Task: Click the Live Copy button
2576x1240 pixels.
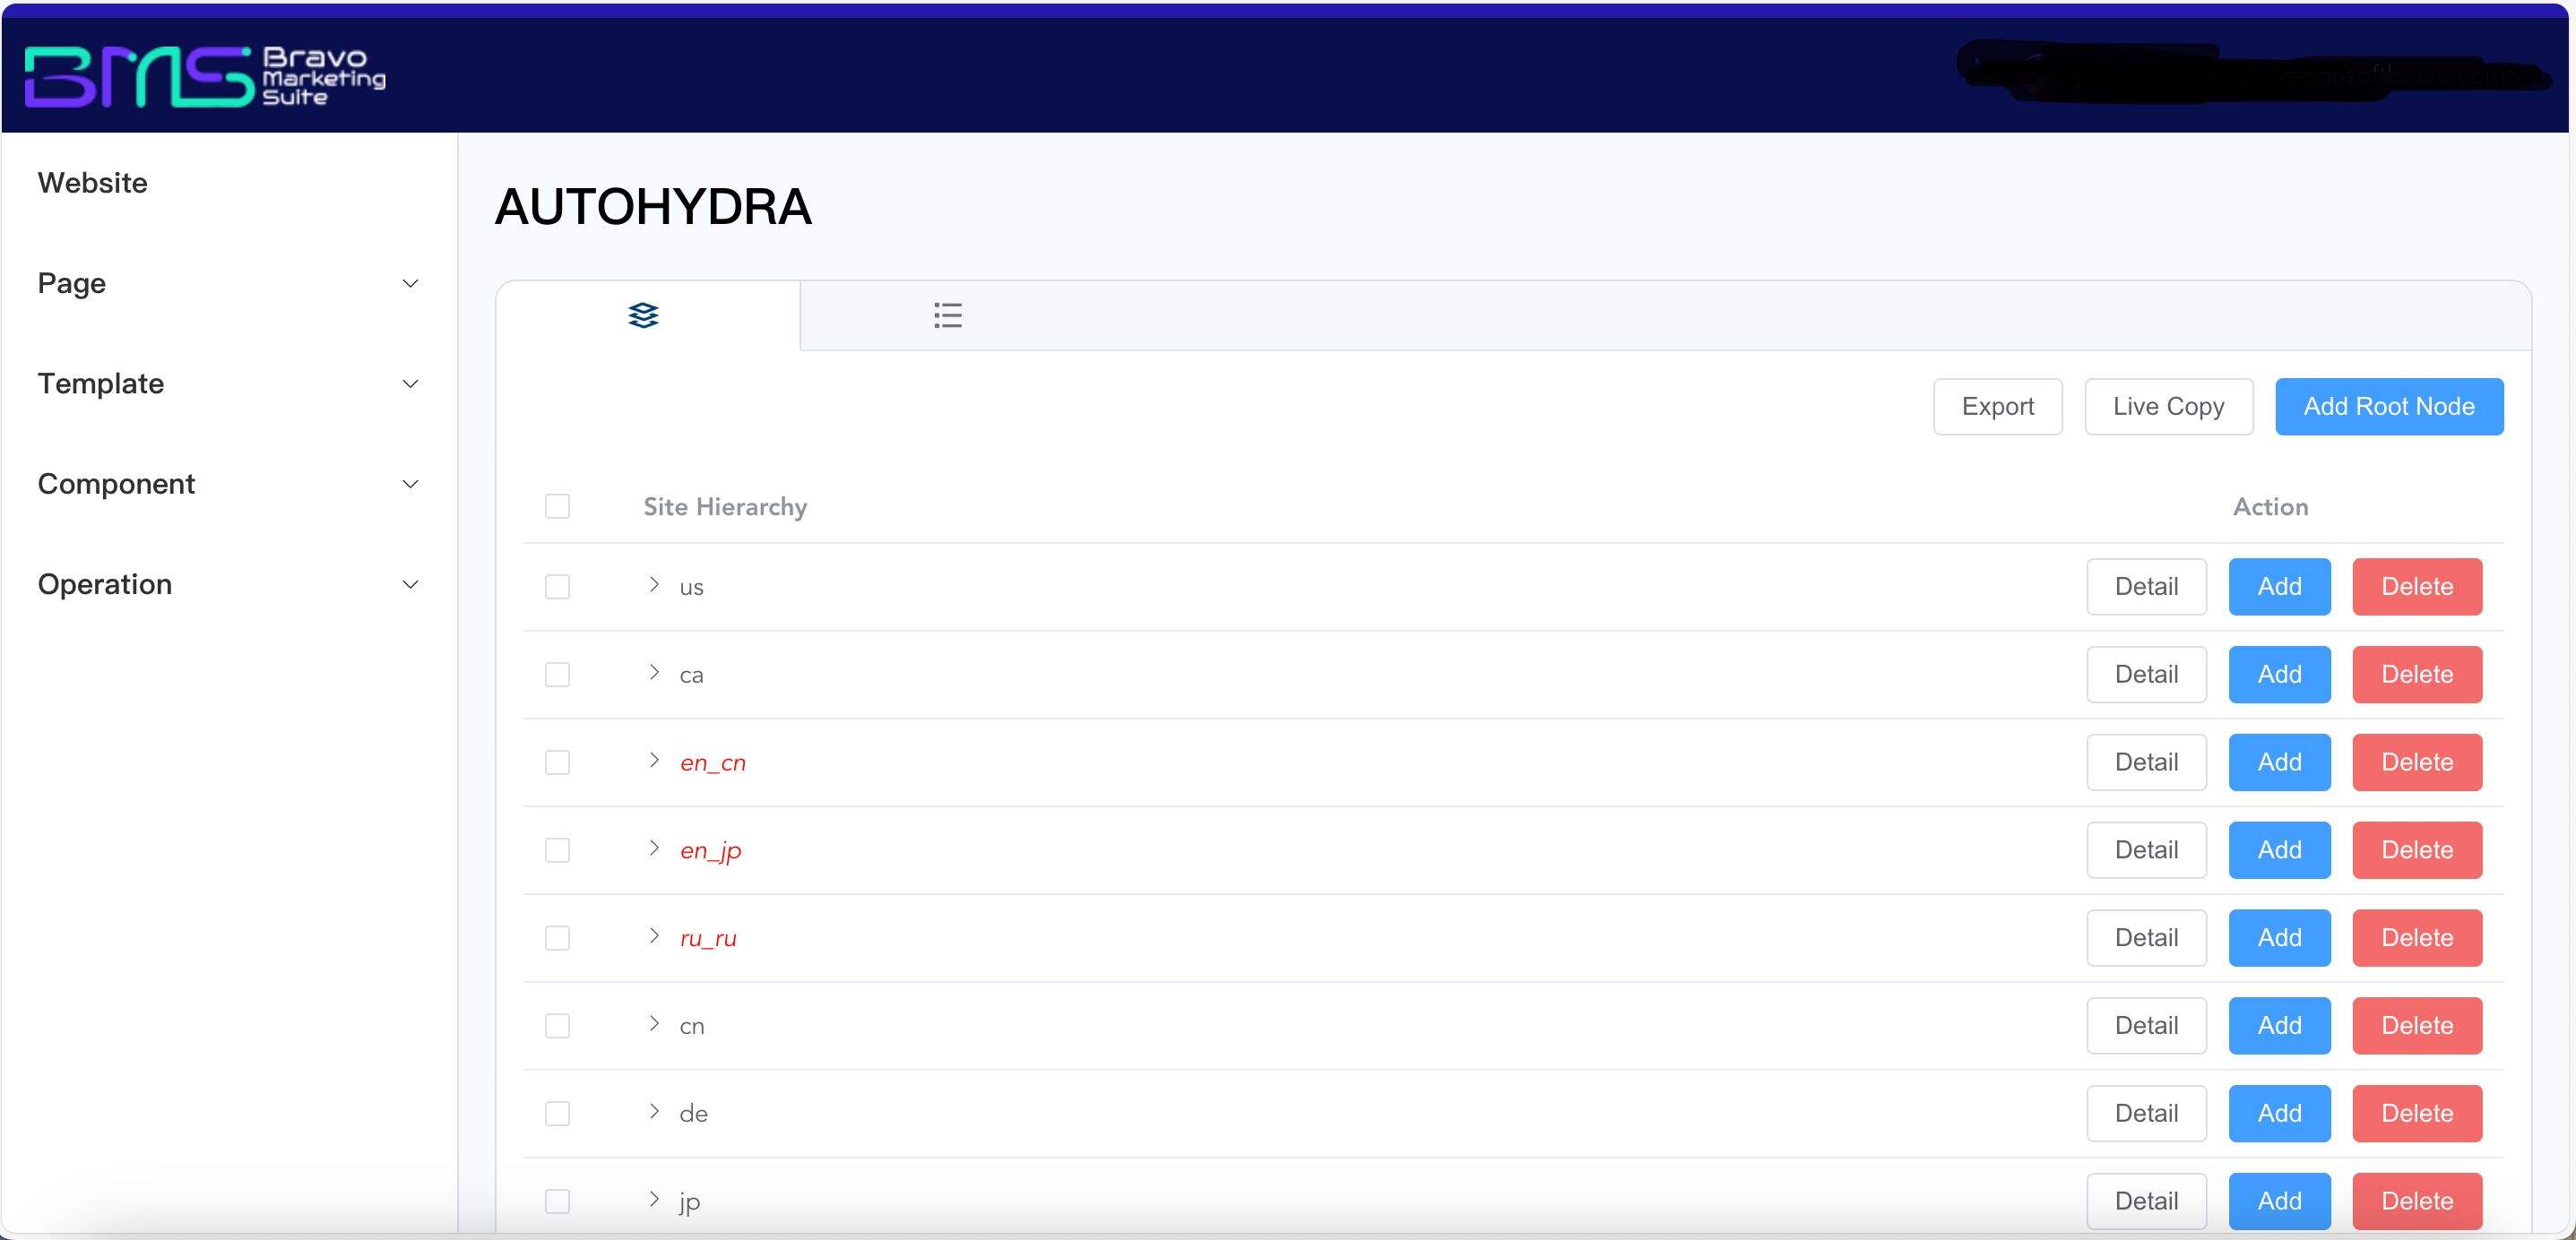Action: coord(2167,406)
